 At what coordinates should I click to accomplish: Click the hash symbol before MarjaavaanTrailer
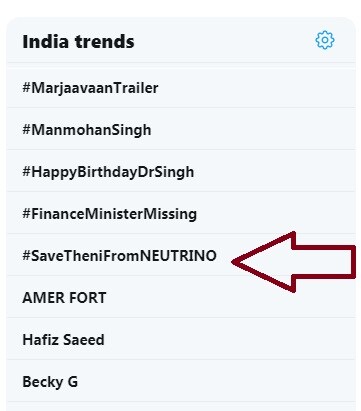(27, 88)
